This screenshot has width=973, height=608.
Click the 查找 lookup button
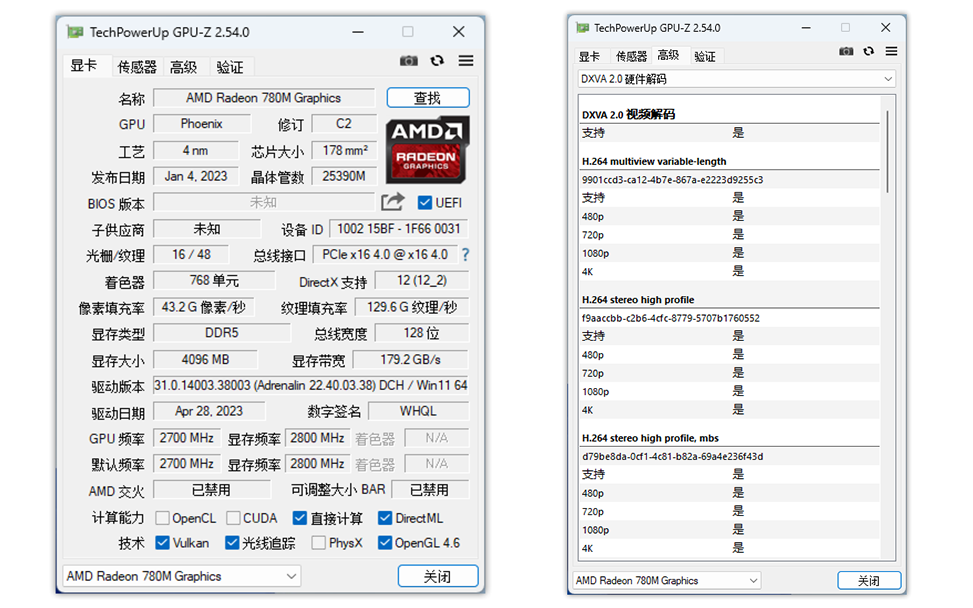pos(428,98)
